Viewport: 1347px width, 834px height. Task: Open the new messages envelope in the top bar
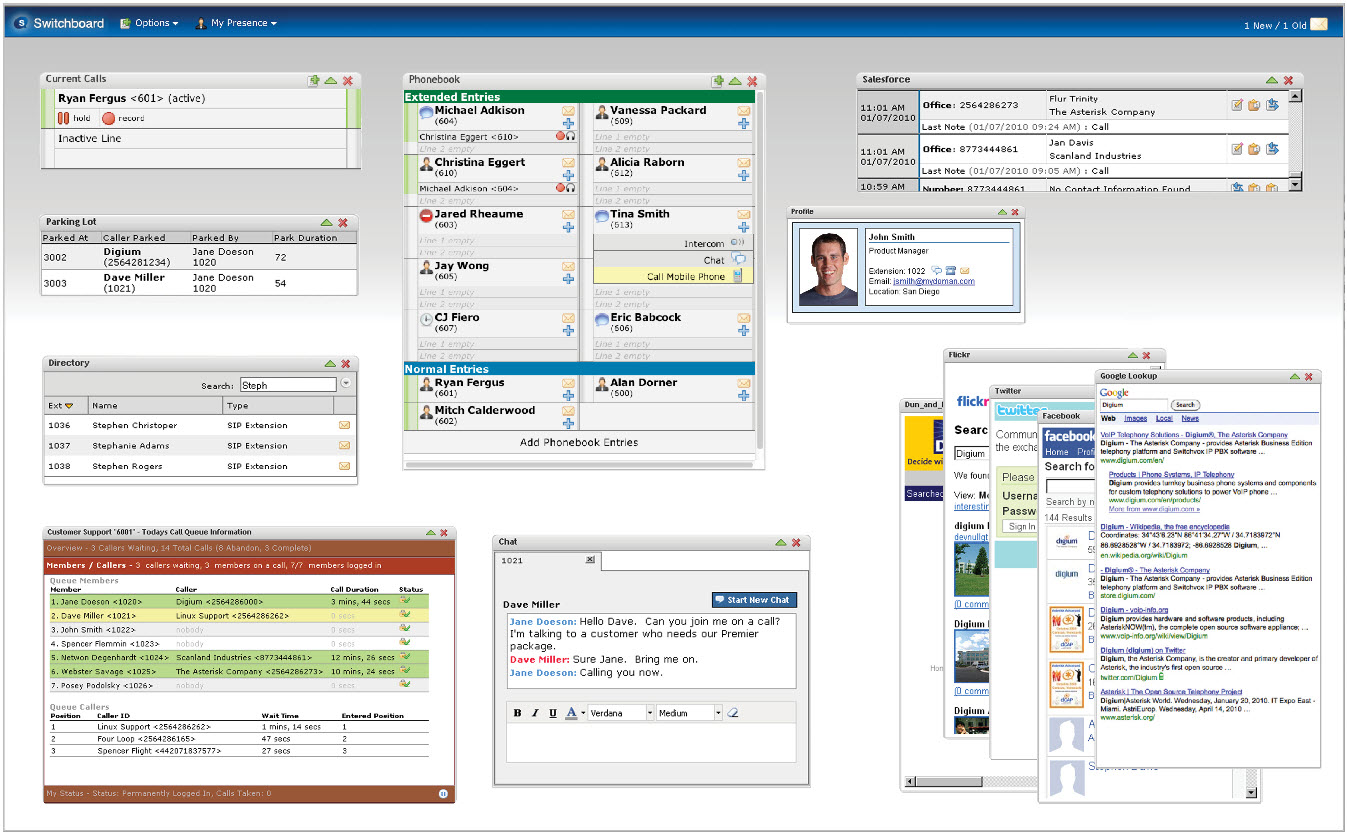tap(1319, 25)
